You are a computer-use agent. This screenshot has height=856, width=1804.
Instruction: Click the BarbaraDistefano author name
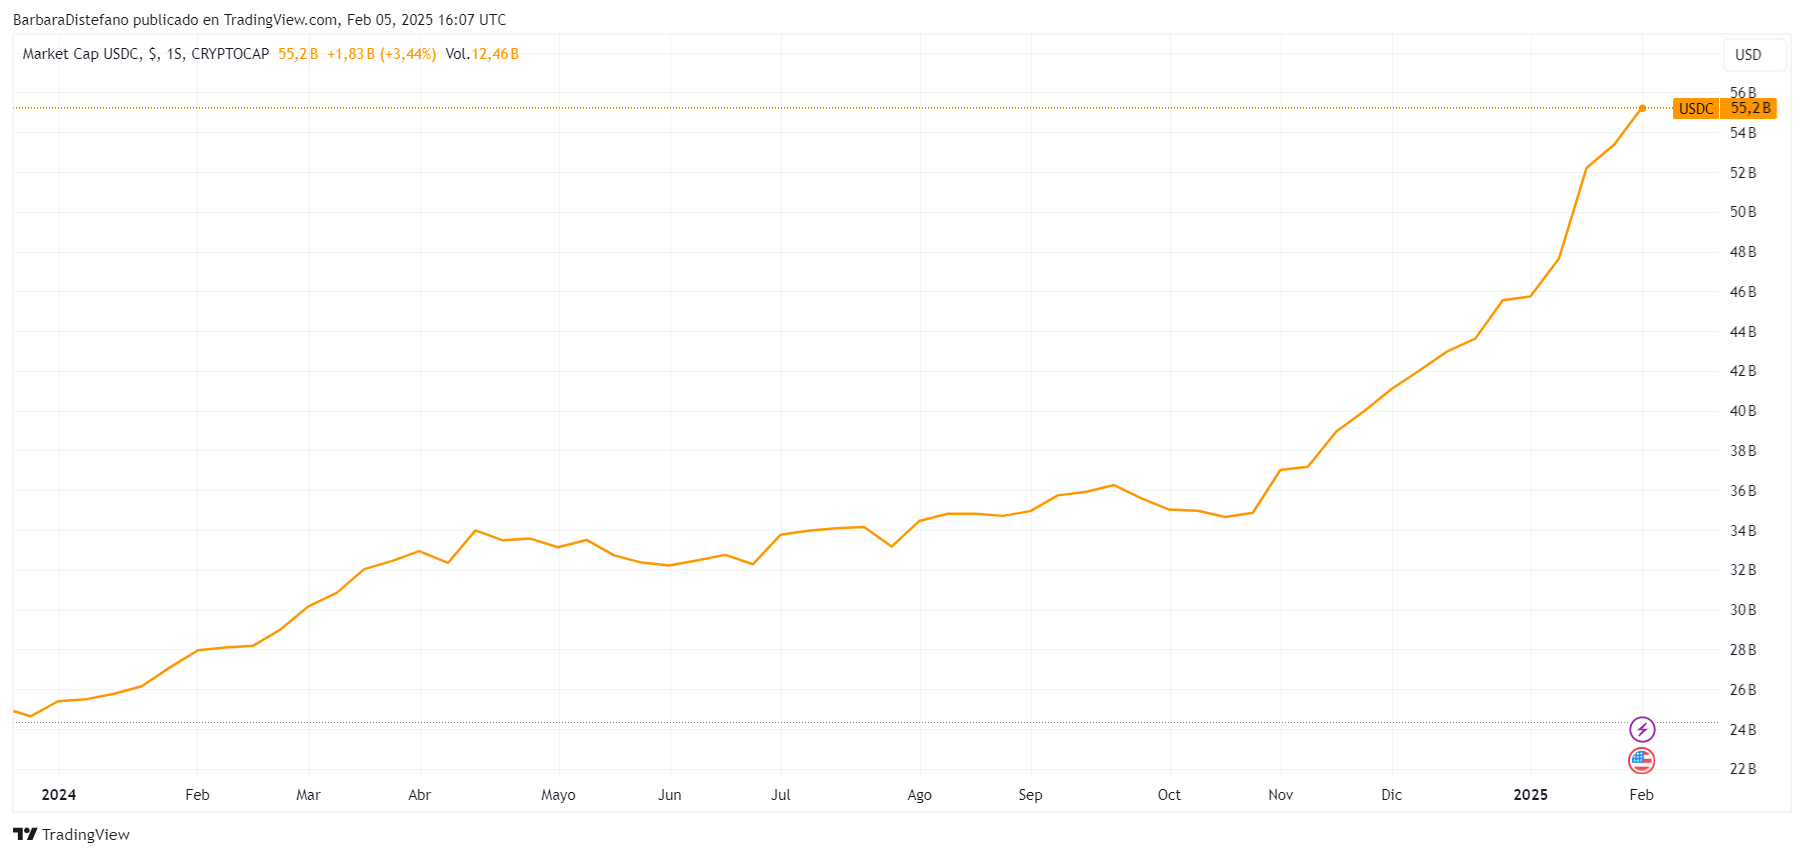point(70,20)
